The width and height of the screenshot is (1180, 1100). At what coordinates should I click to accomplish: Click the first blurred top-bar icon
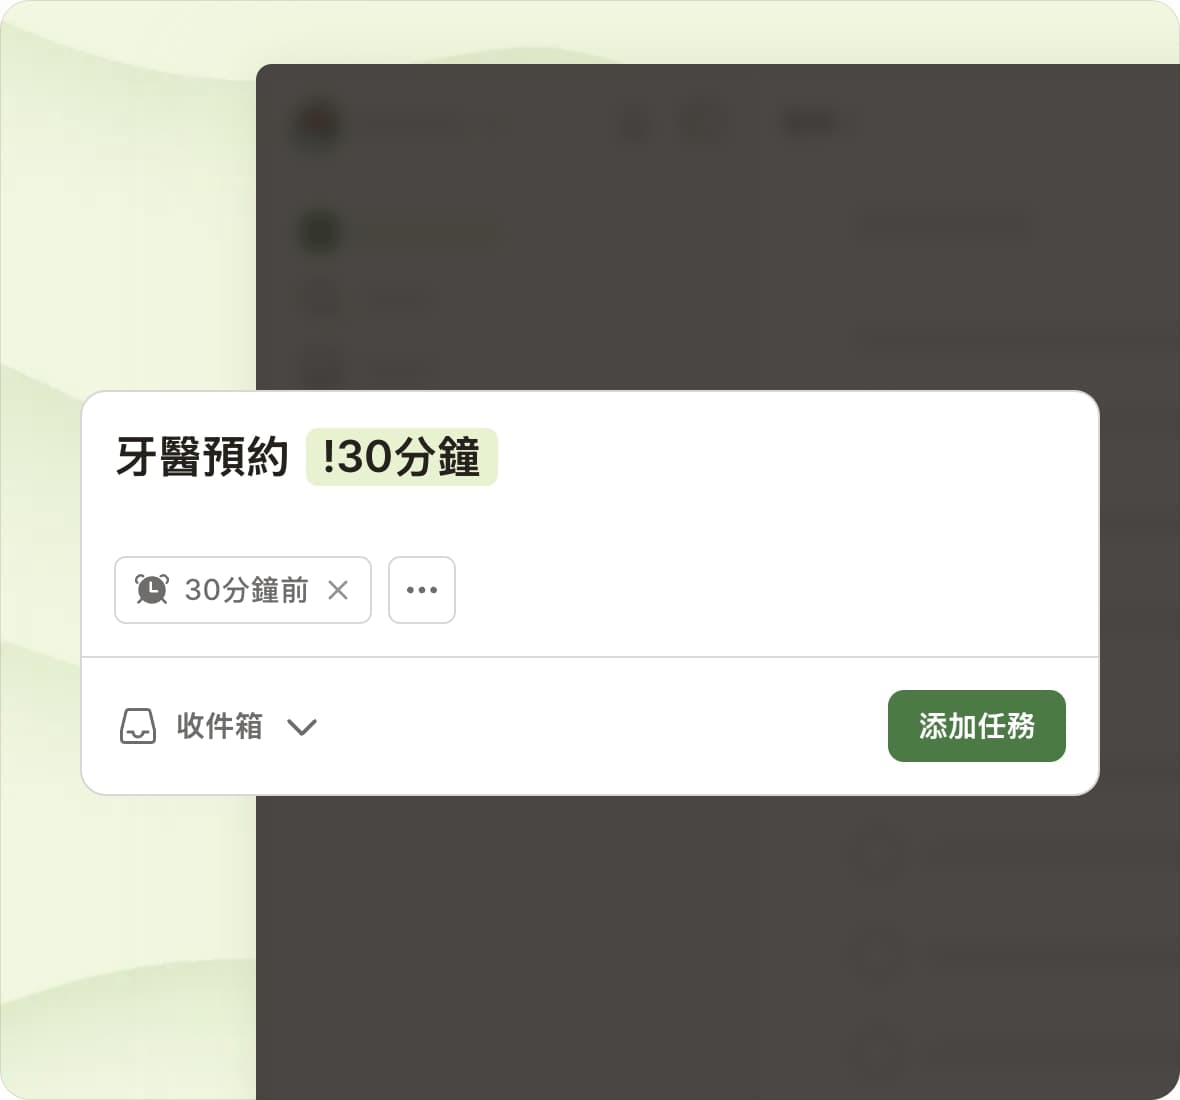point(634,123)
